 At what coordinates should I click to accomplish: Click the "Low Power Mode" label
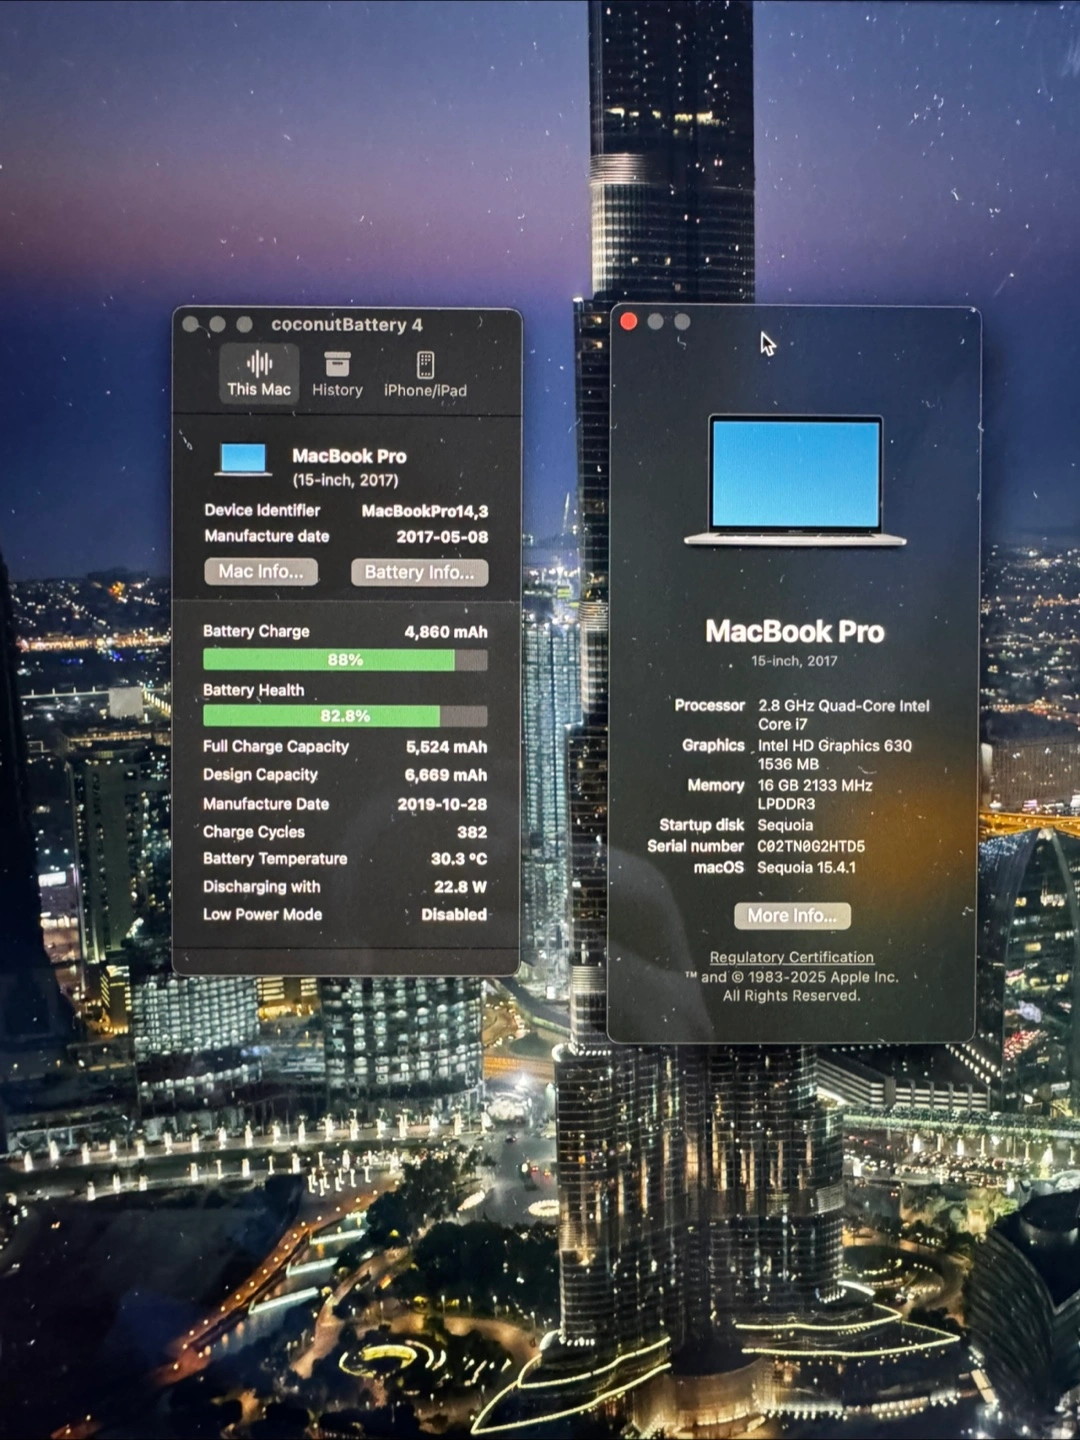coord(263,914)
